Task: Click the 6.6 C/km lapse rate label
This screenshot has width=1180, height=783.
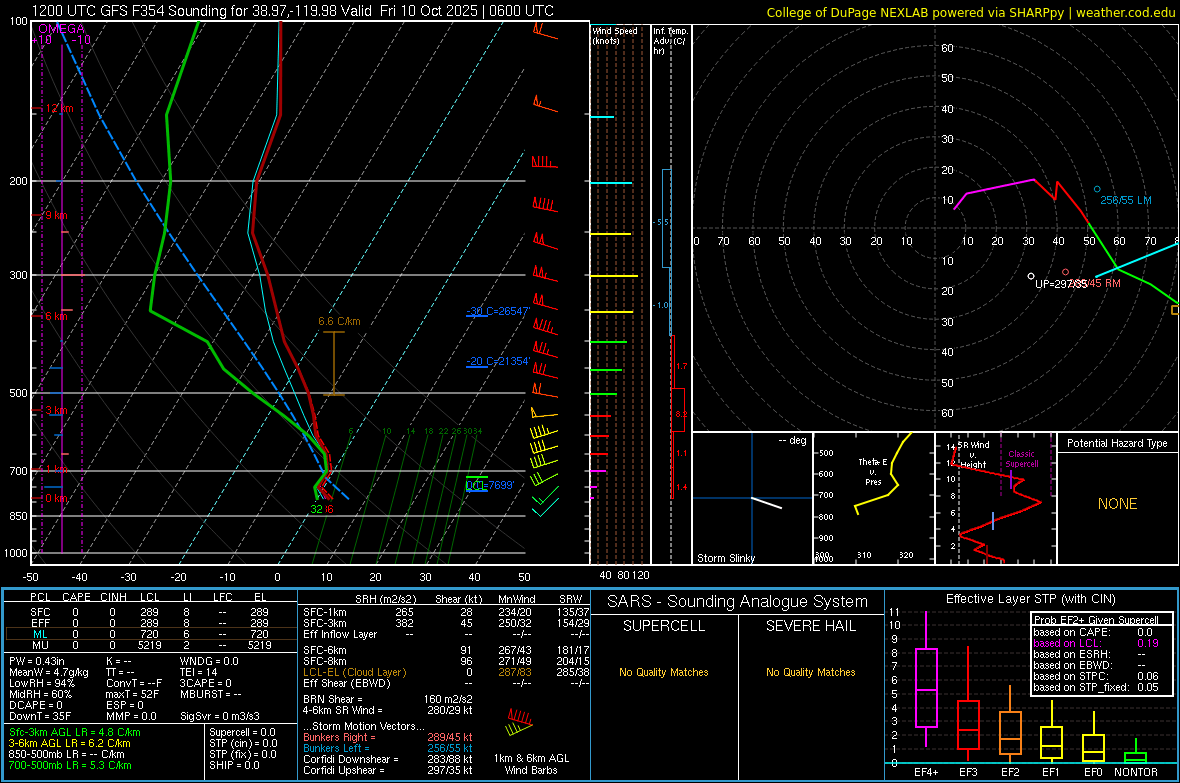Action: 339,321
